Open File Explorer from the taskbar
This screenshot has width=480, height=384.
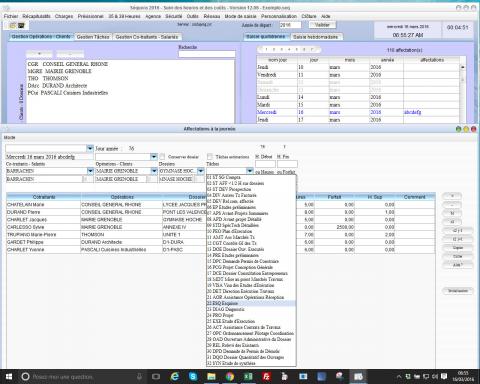coord(211,377)
